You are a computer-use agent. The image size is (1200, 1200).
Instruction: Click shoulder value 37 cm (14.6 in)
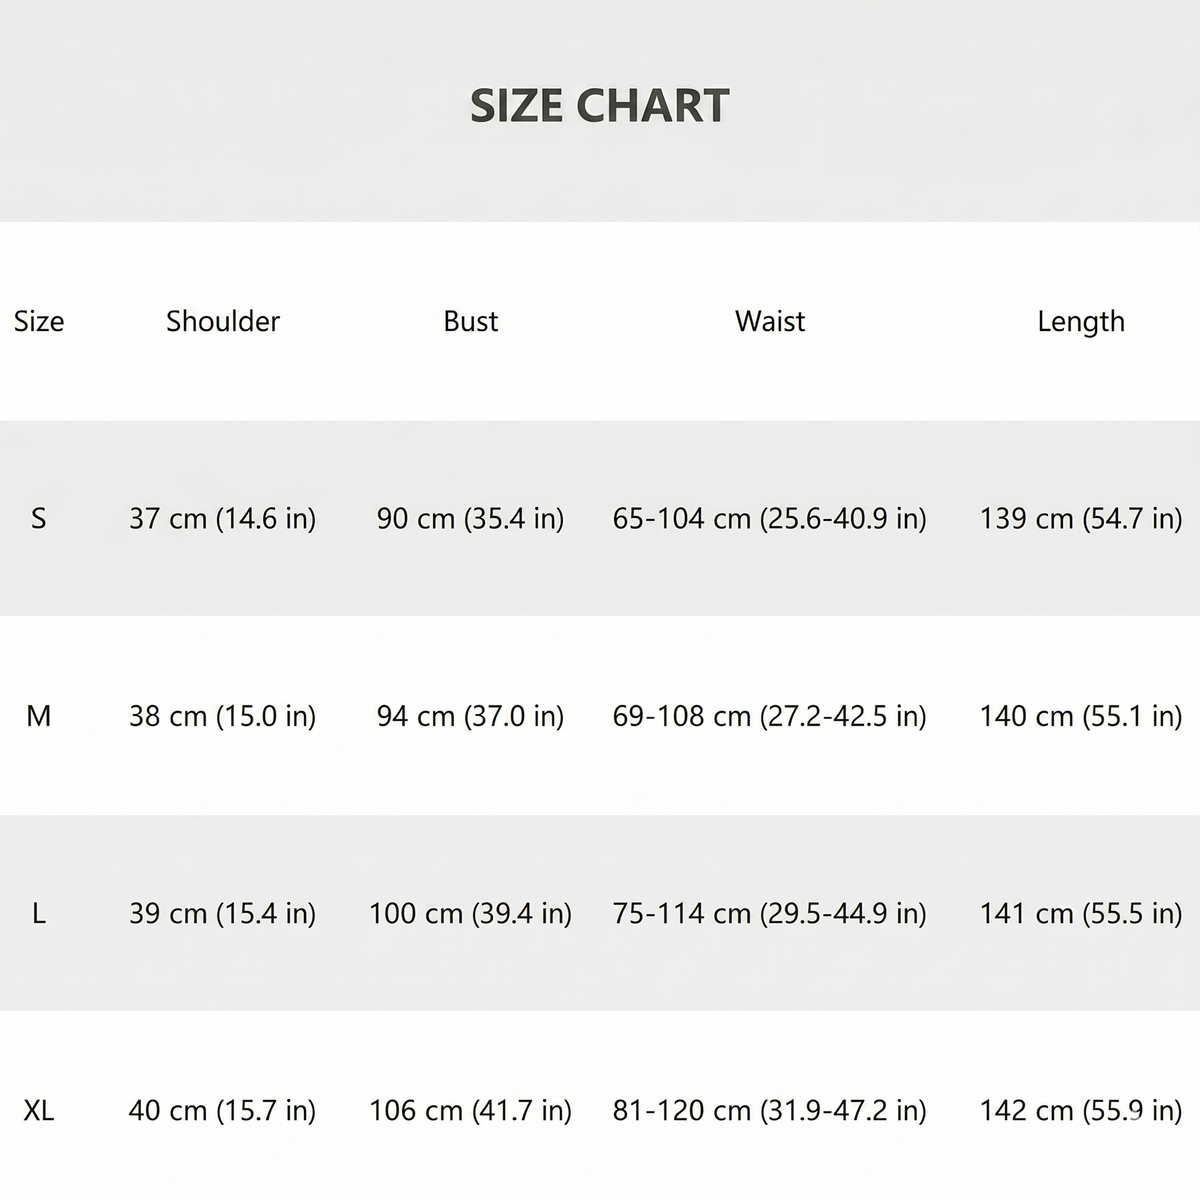pos(223,519)
